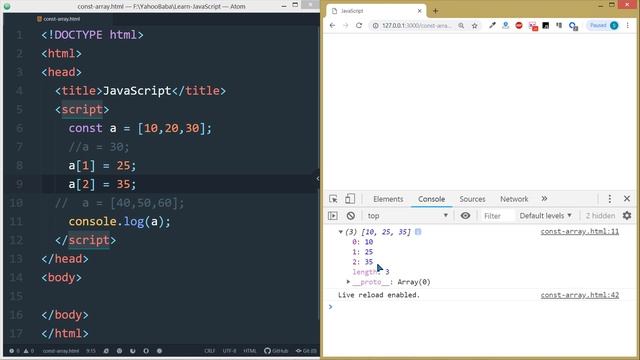Screen dimensions: 640x360
Task: Click the Paused profile button
Action: (x=603, y=25)
